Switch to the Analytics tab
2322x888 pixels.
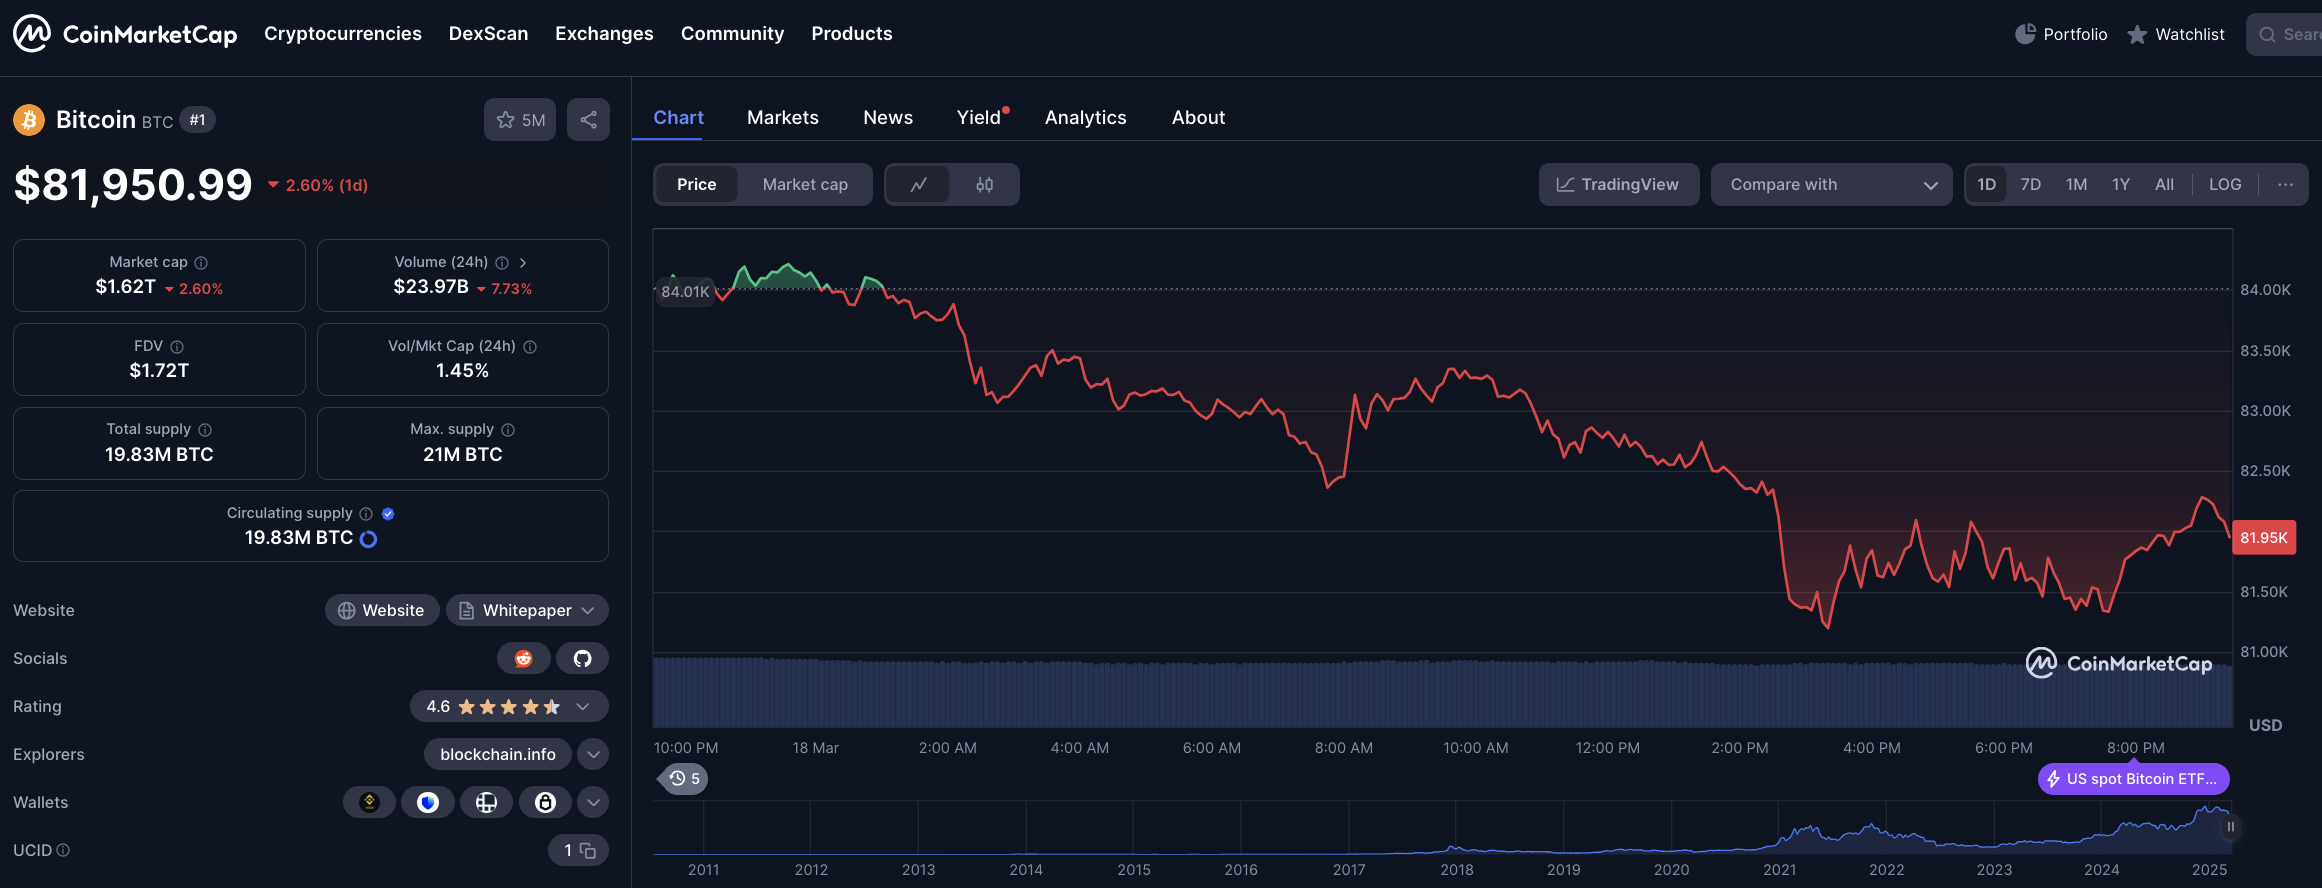[1085, 117]
